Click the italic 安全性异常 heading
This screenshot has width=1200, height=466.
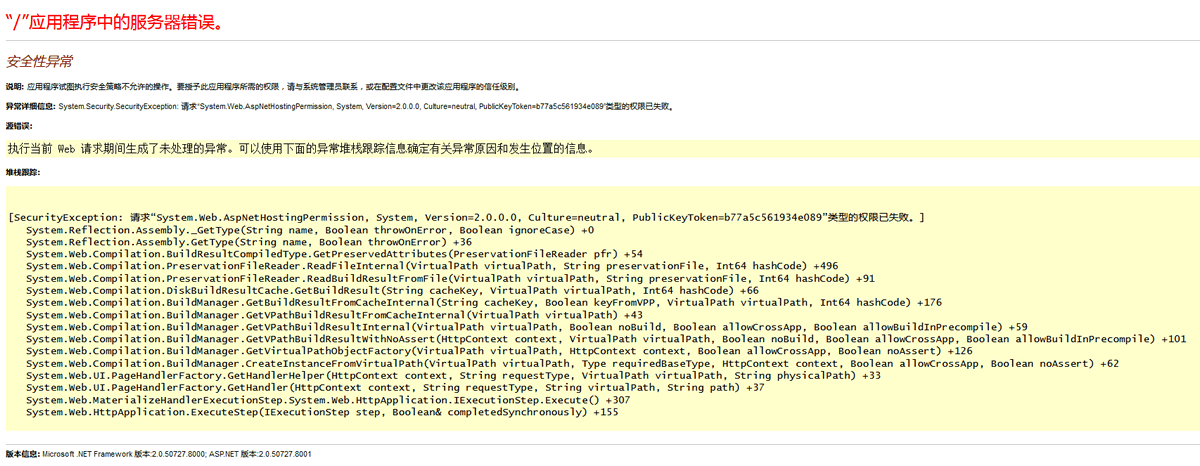click(39, 62)
